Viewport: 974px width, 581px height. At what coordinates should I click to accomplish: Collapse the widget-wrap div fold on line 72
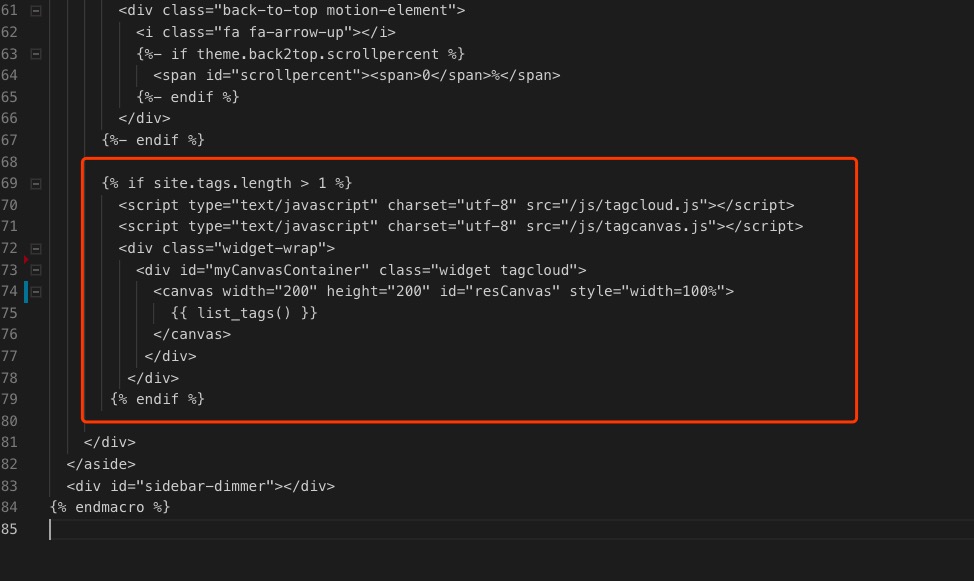[x=36, y=248]
